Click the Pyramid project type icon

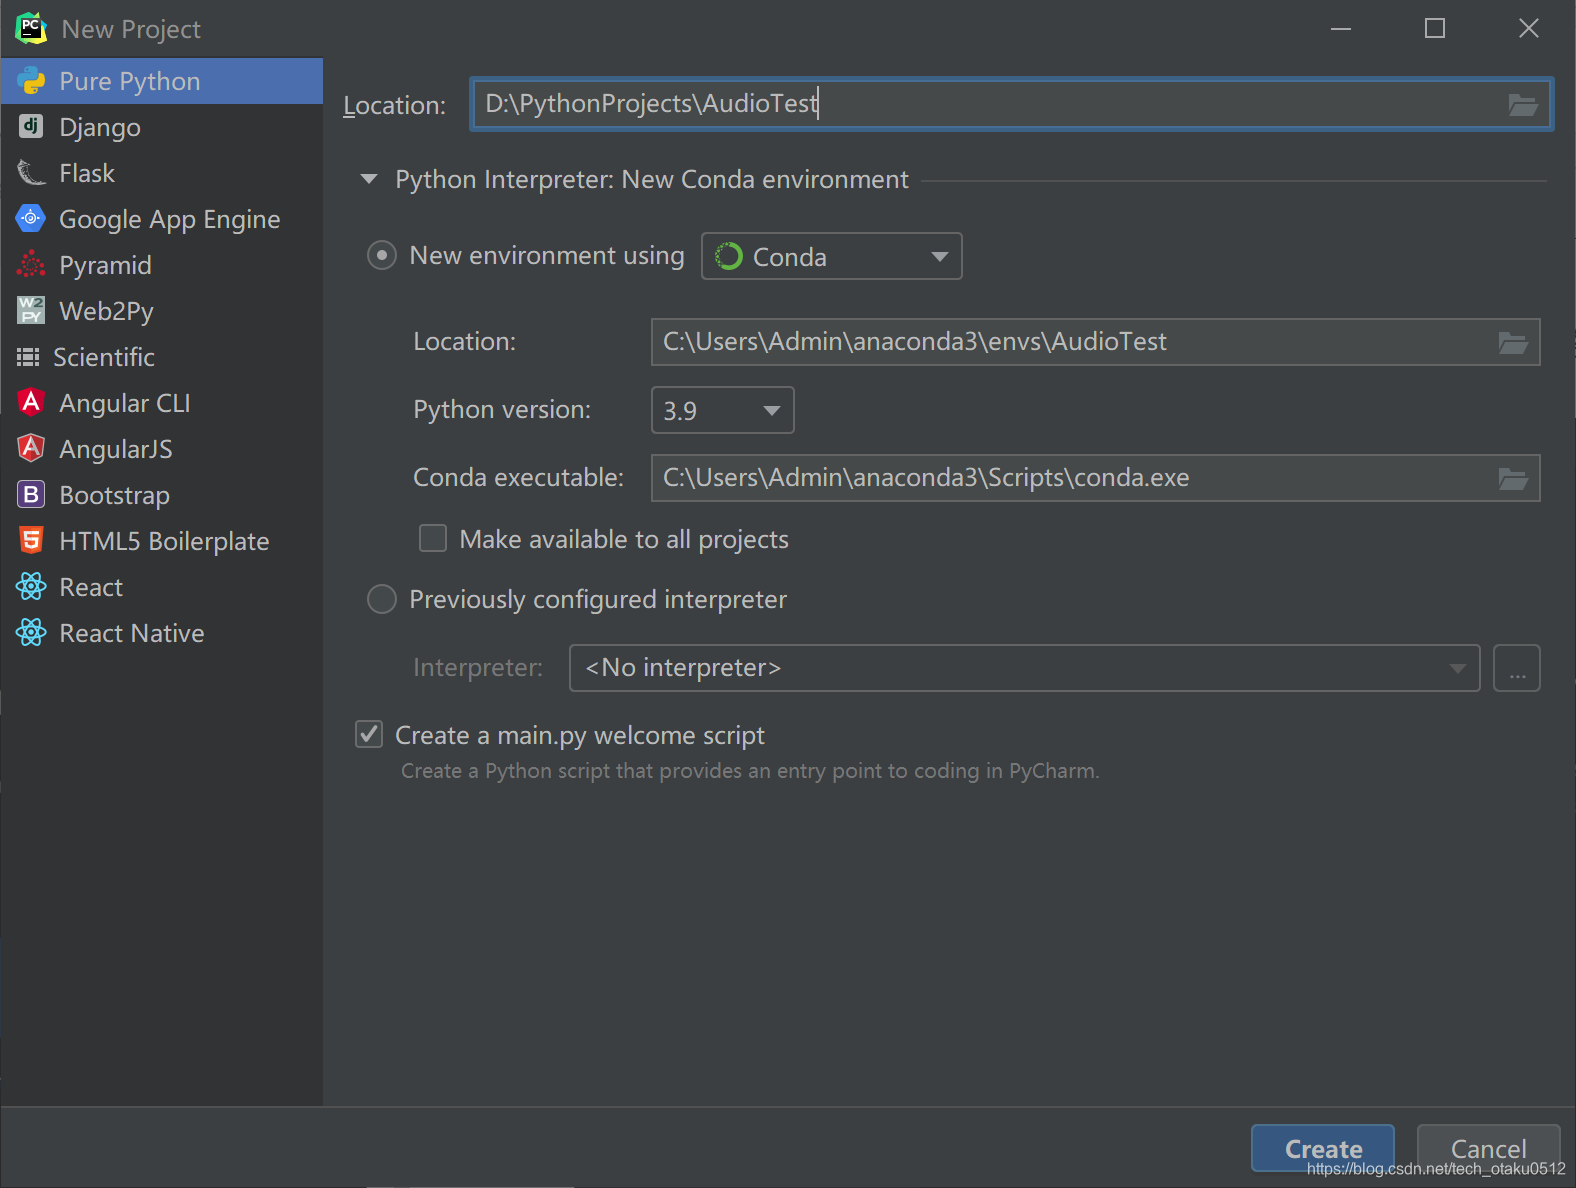(x=31, y=264)
